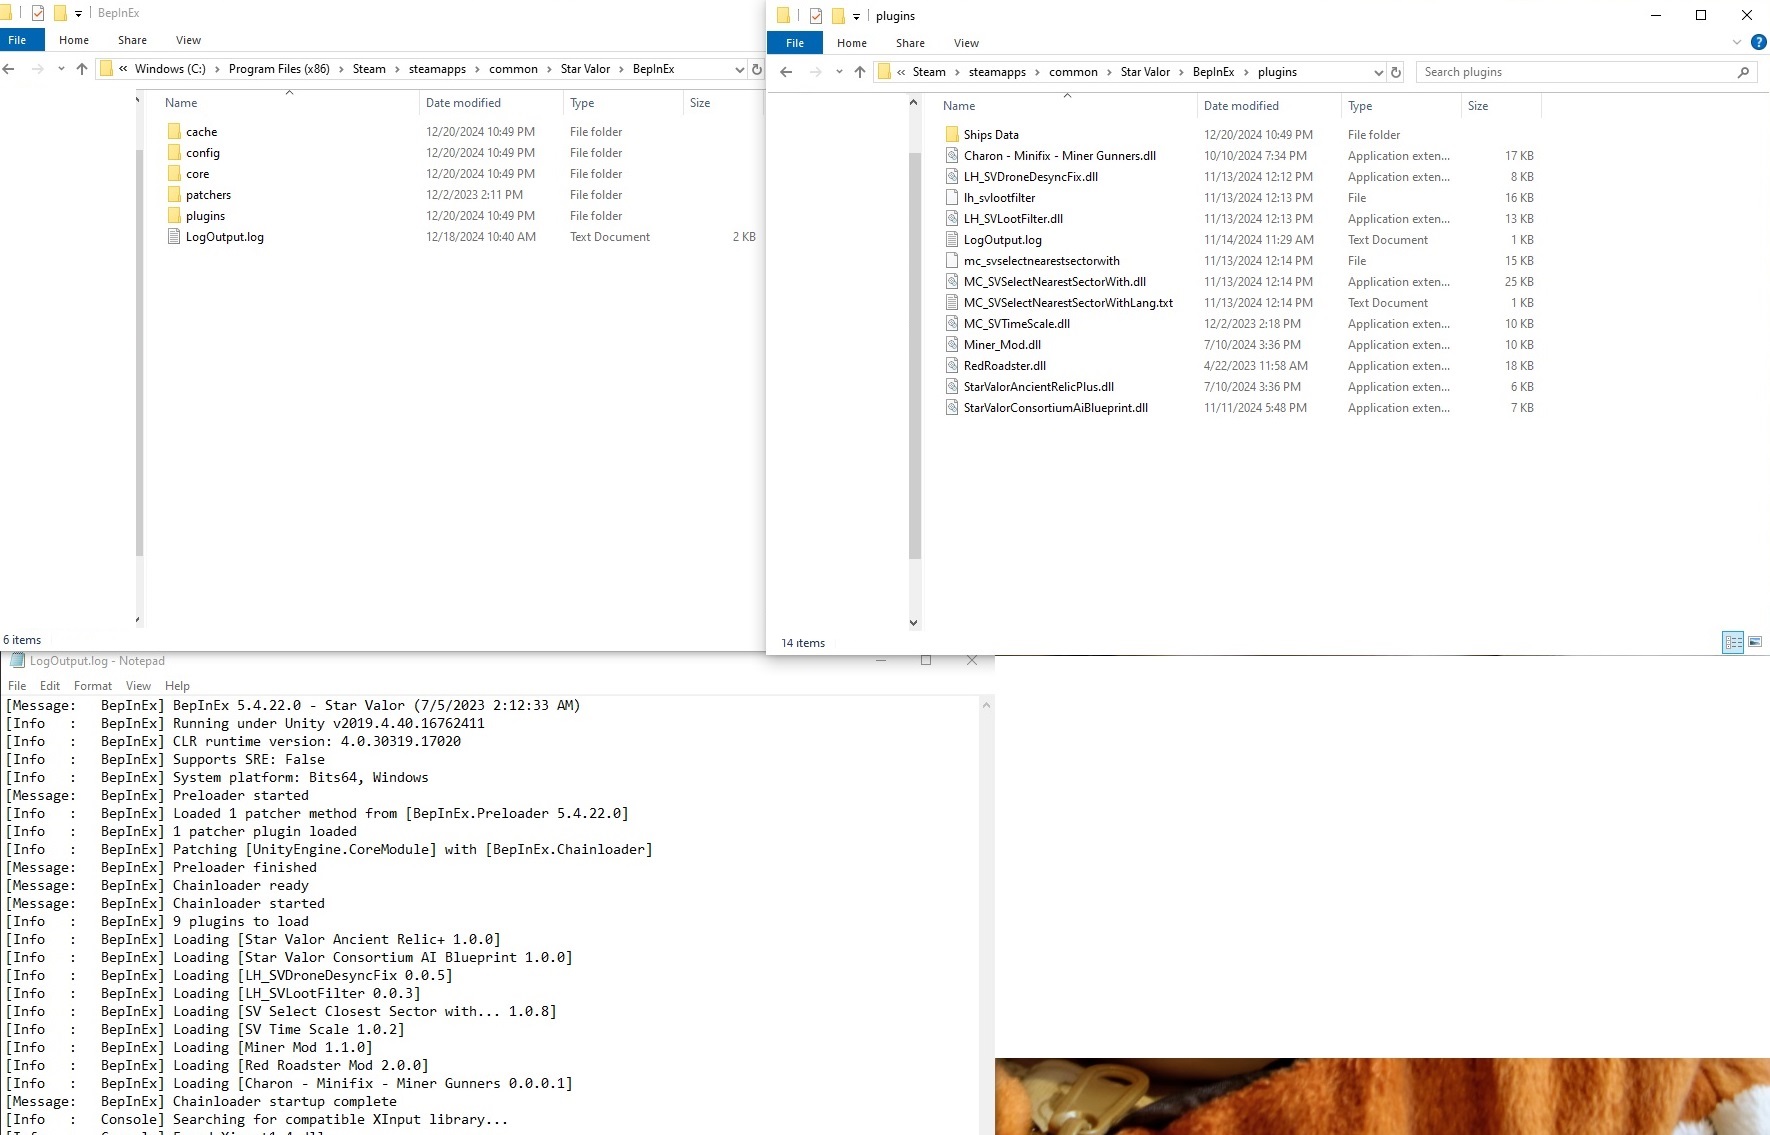Open the View tab in BepInEx window
The image size is (1770, 1135).
(188, 40)
